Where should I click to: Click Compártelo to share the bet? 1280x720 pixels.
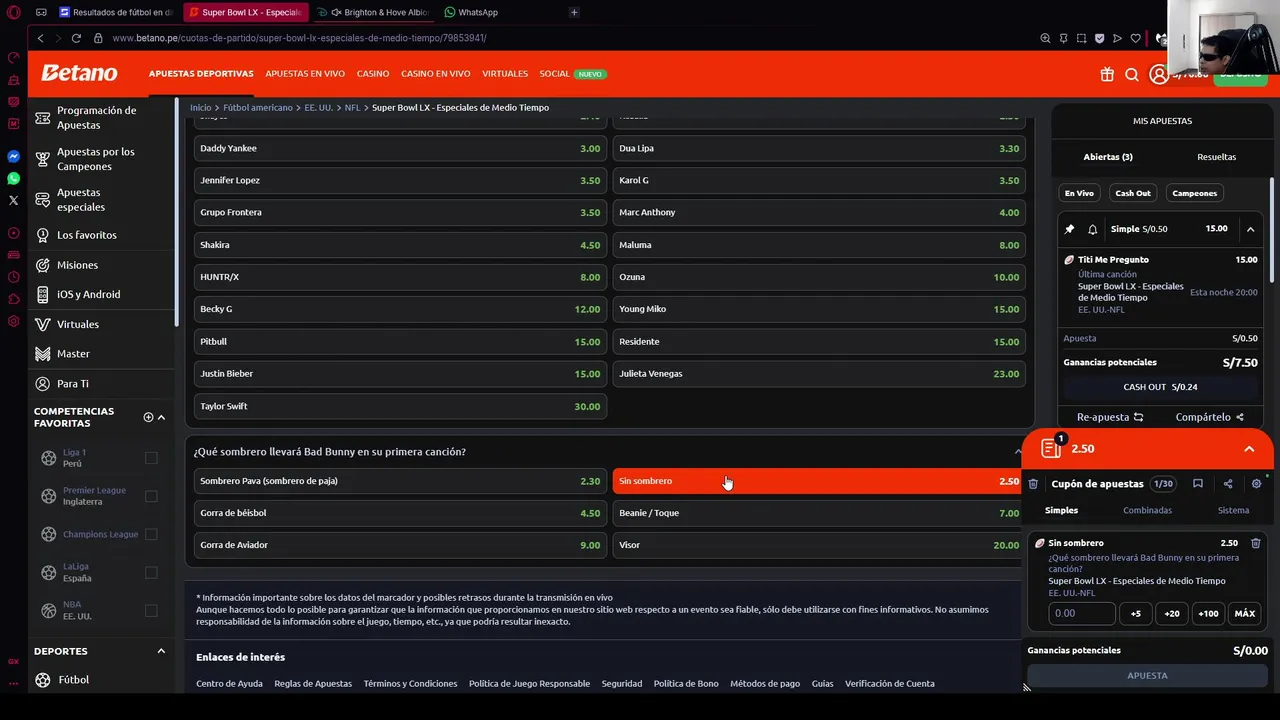click(x=1209, y=417)
